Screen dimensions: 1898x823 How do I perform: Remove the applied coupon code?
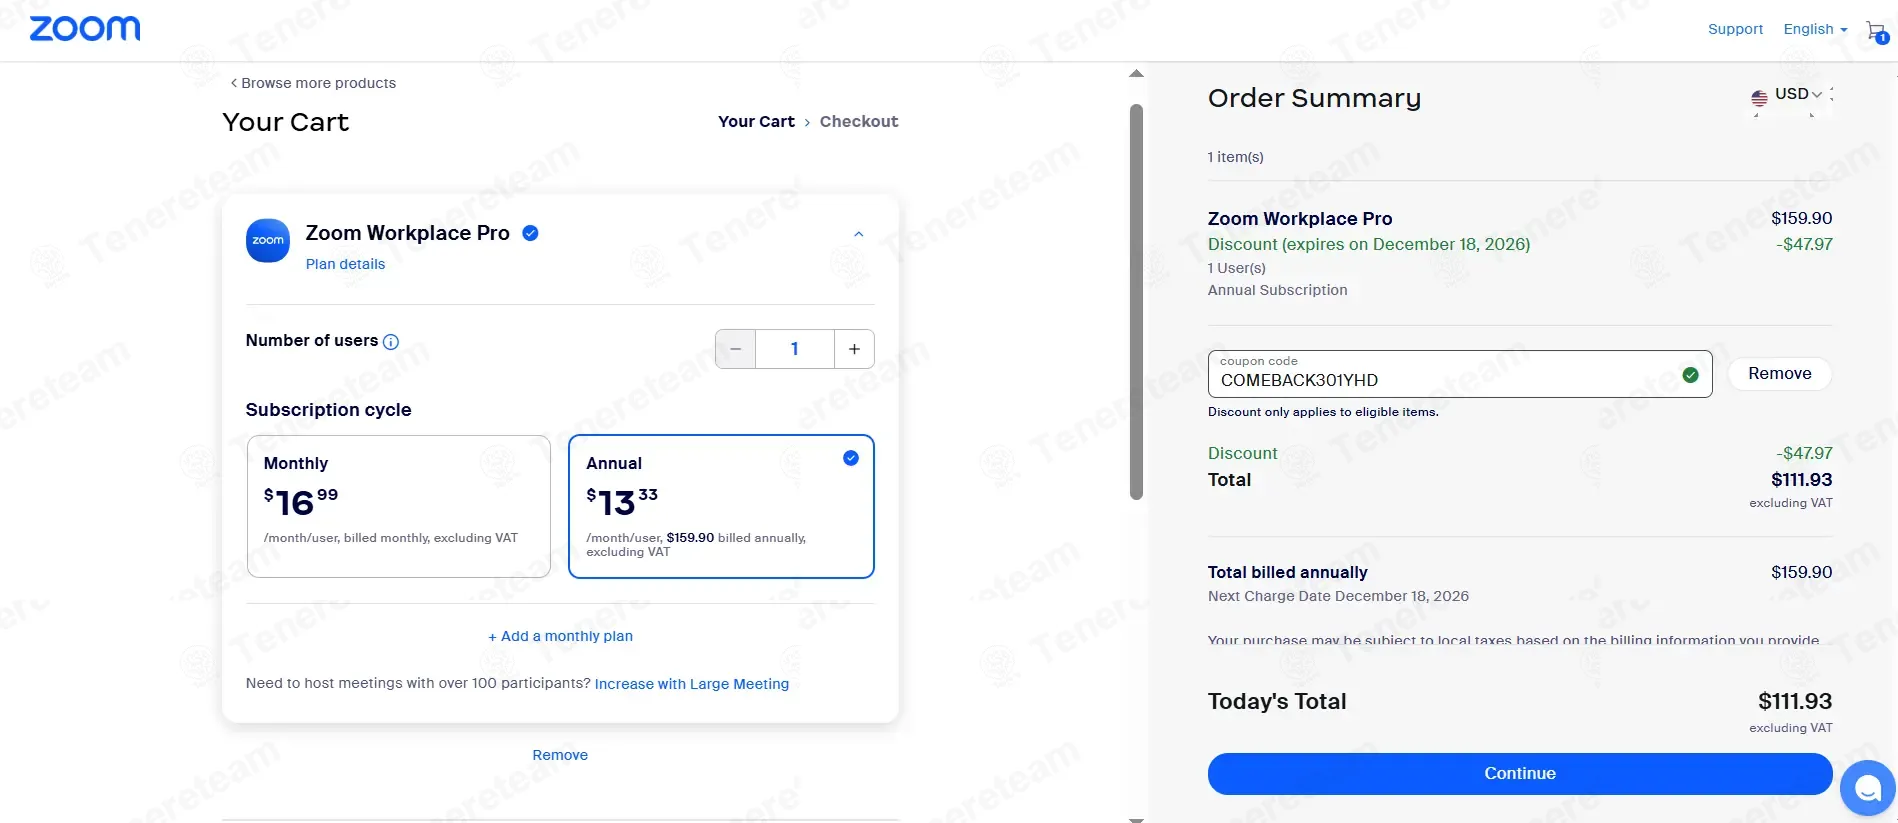click(x=1779, y=373)
